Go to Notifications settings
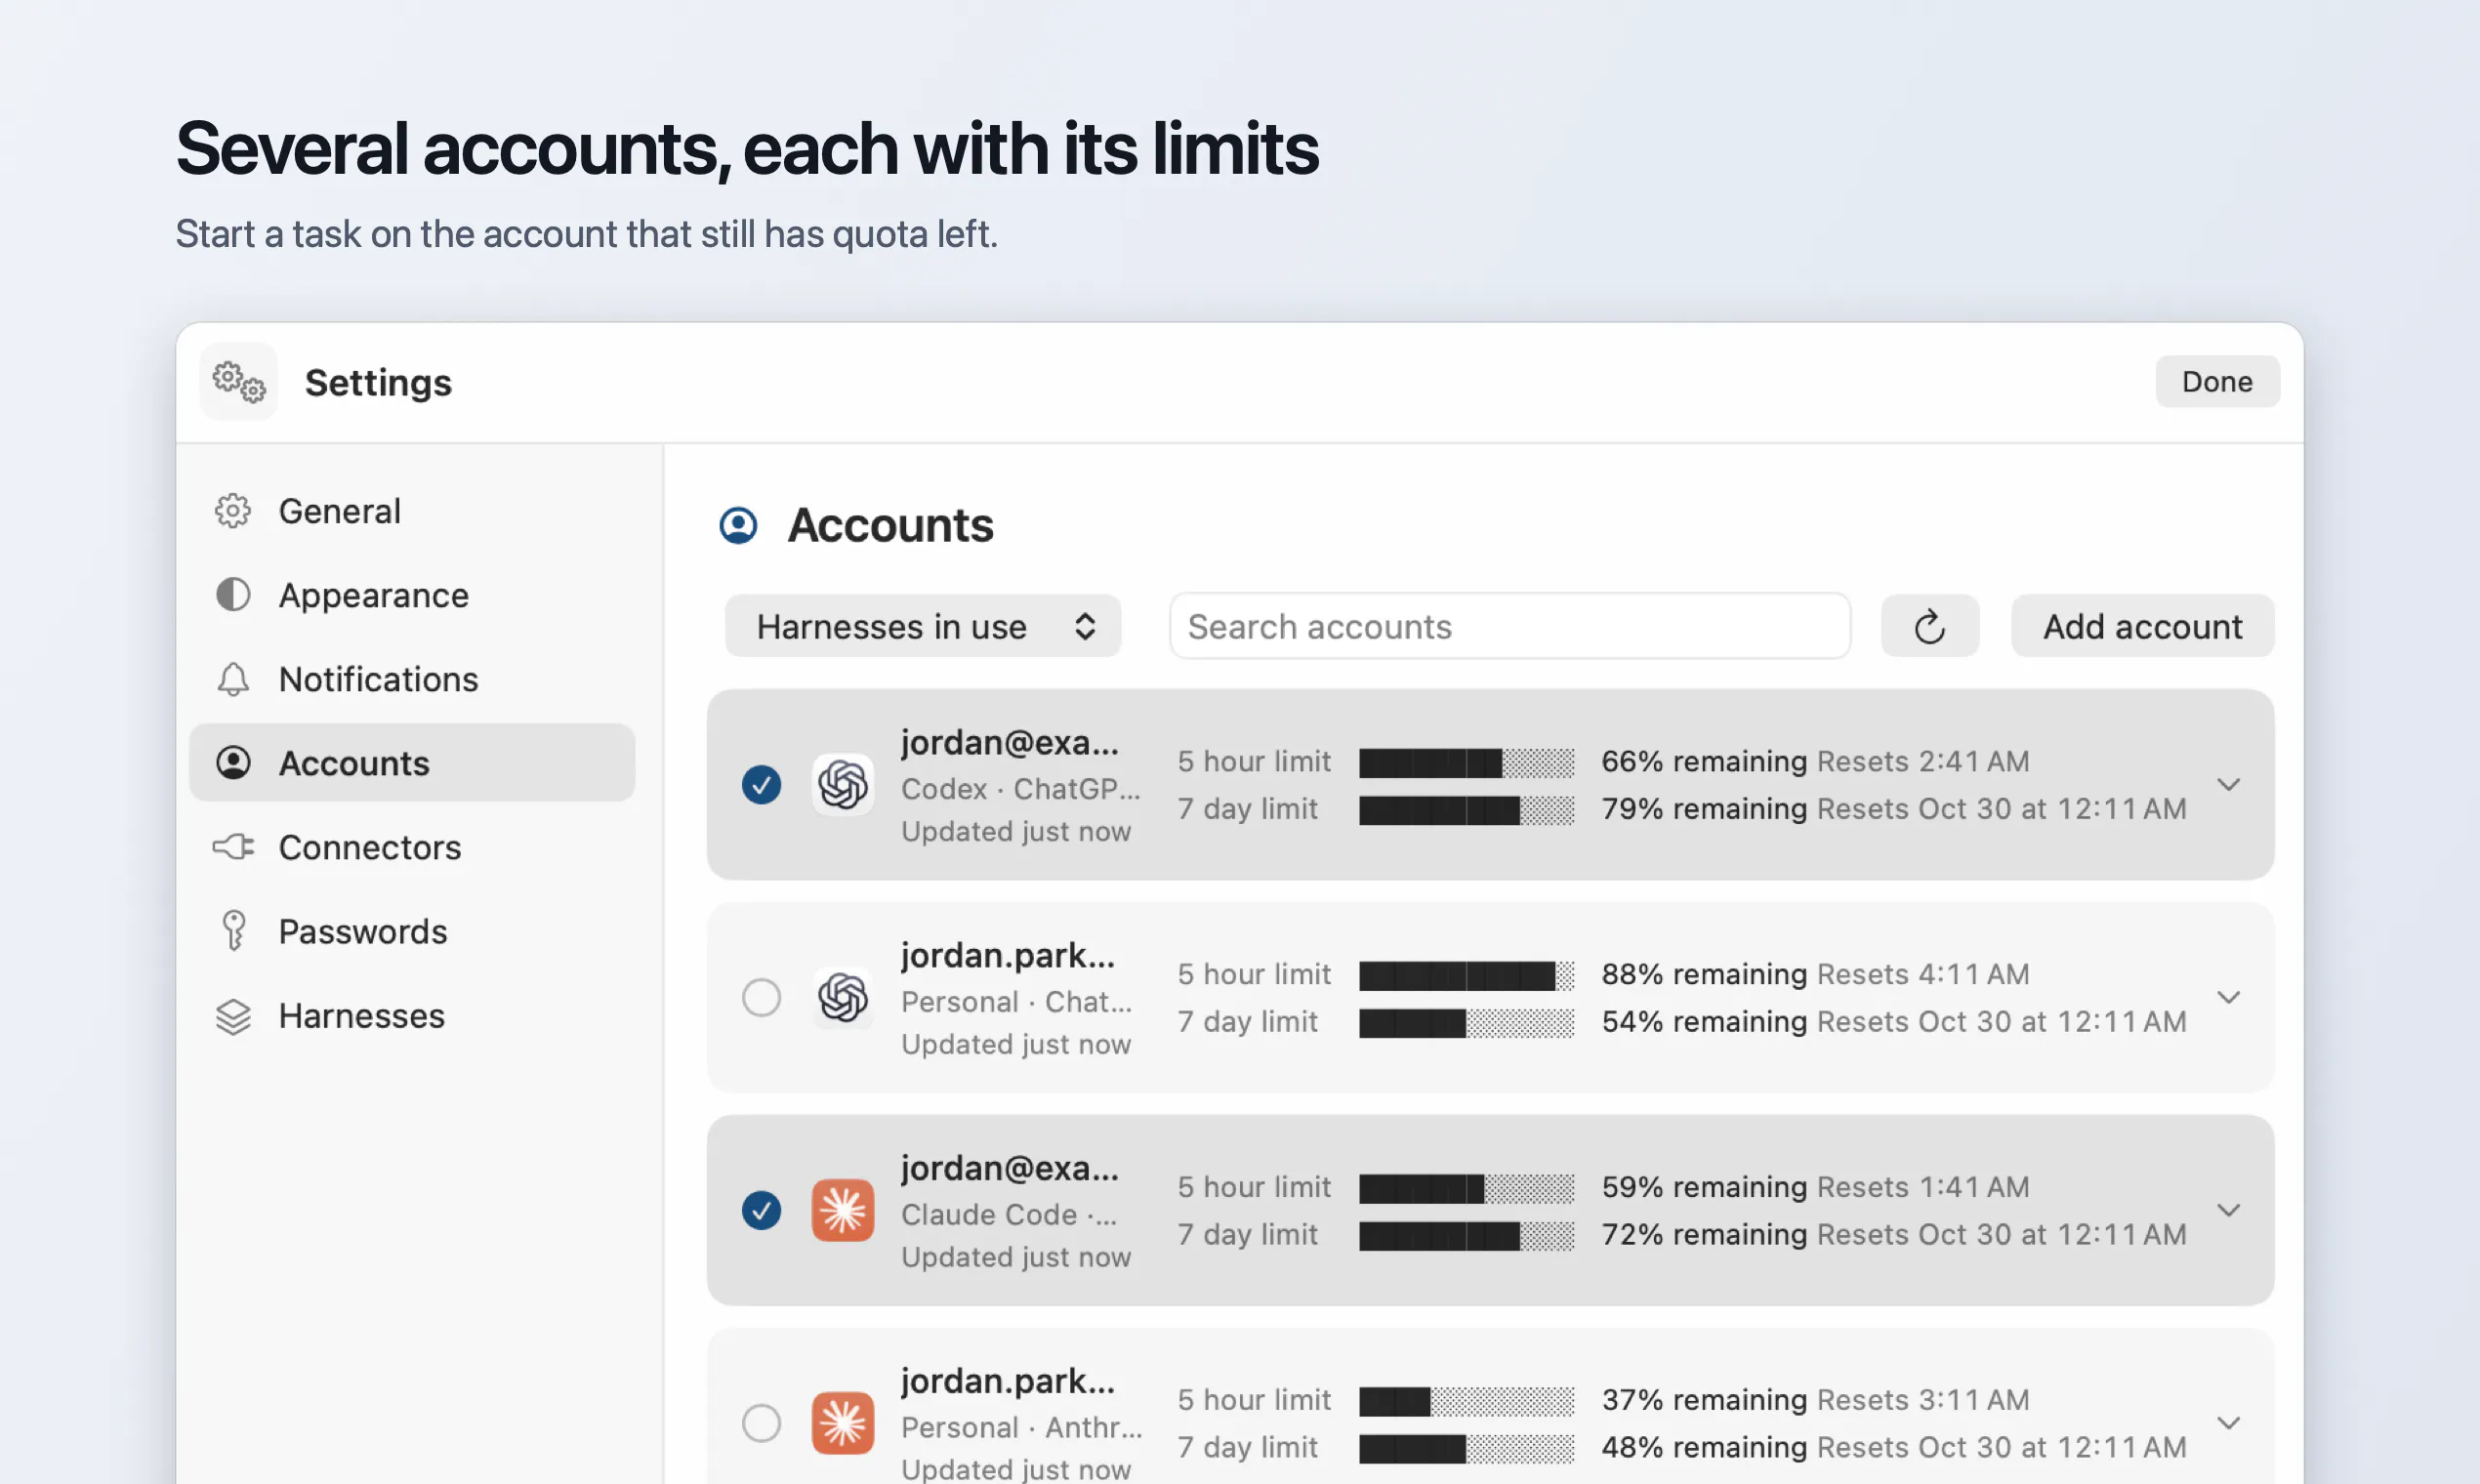 (x=412, y=679)
